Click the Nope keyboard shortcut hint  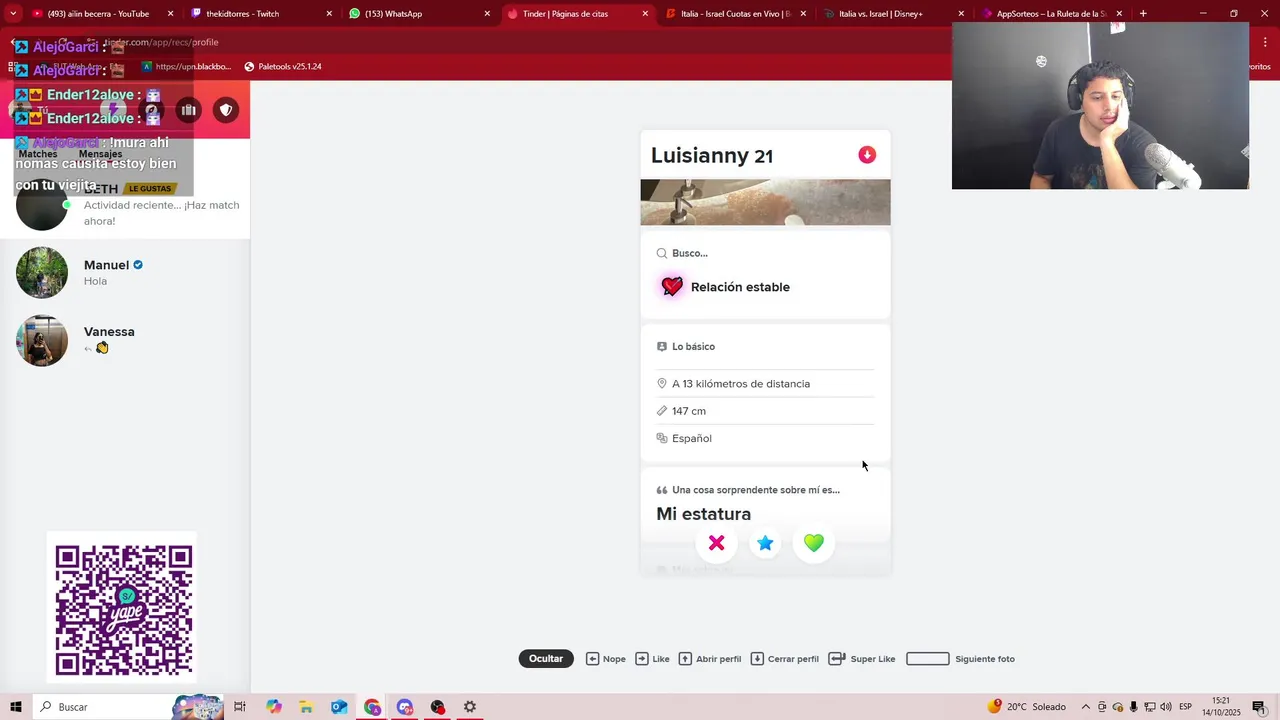click(x=606, y=659)
